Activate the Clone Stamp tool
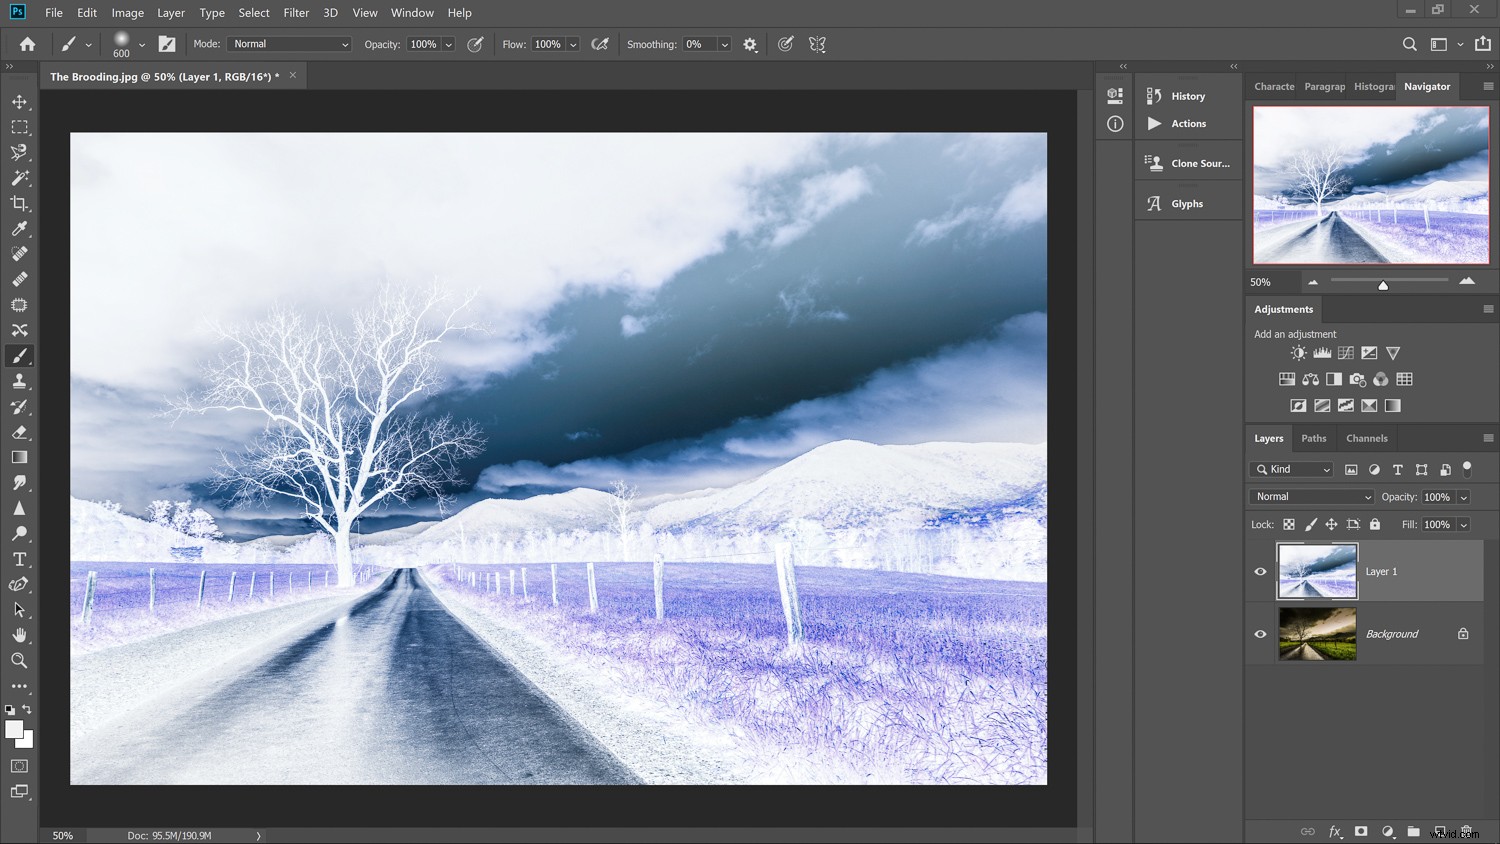 (19, 381)
